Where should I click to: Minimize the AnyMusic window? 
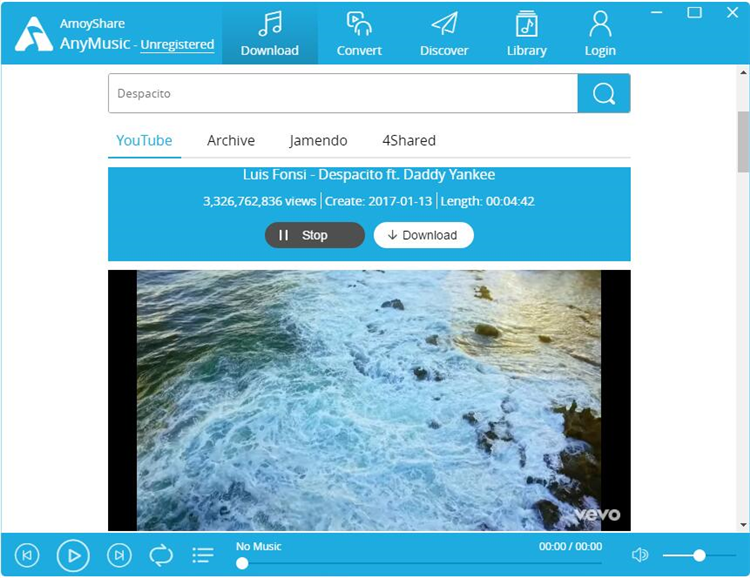coord(657,12)
